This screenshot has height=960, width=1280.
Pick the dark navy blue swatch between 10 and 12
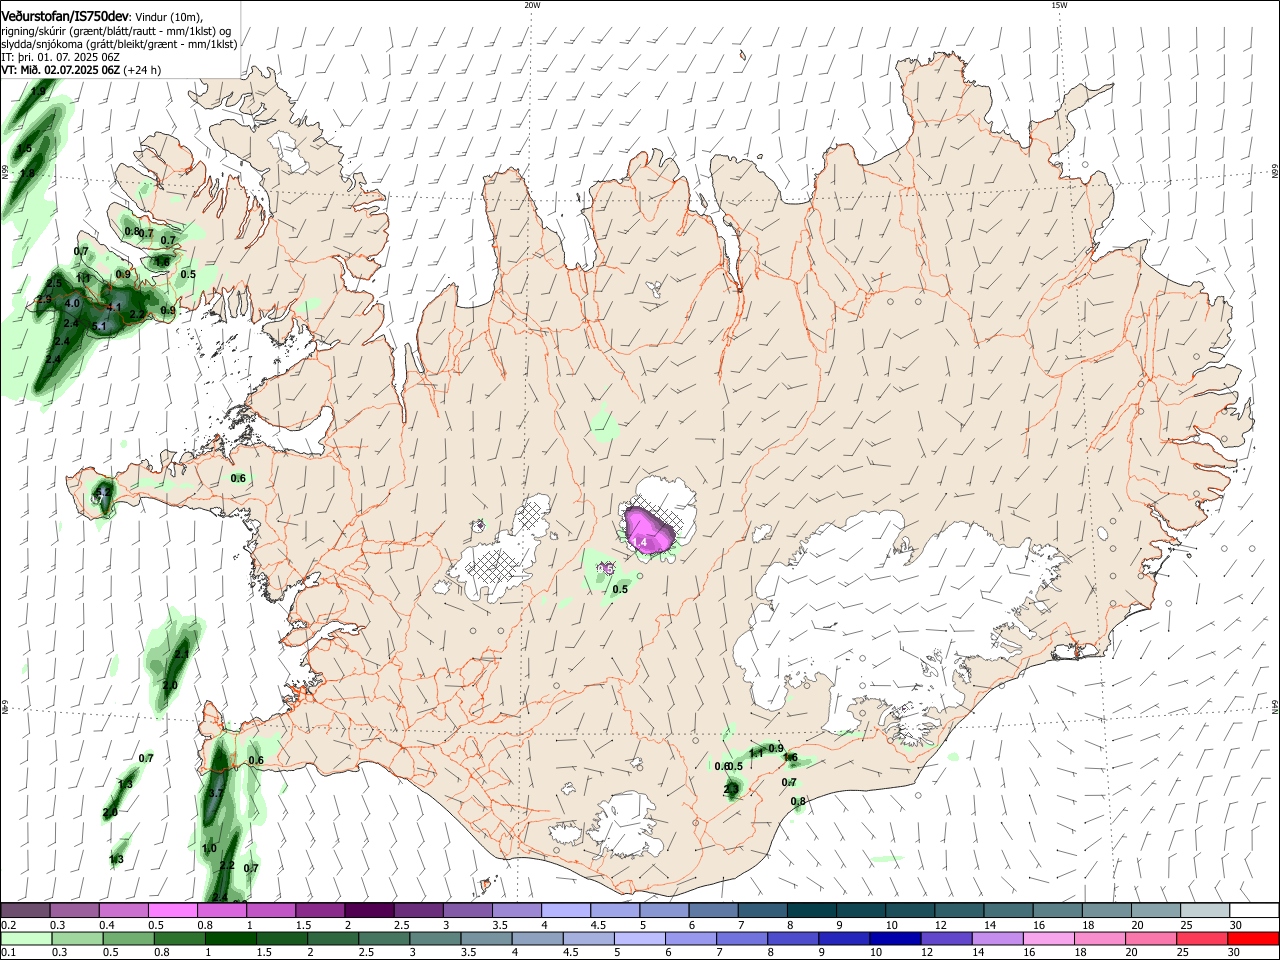tap(894, 938)
